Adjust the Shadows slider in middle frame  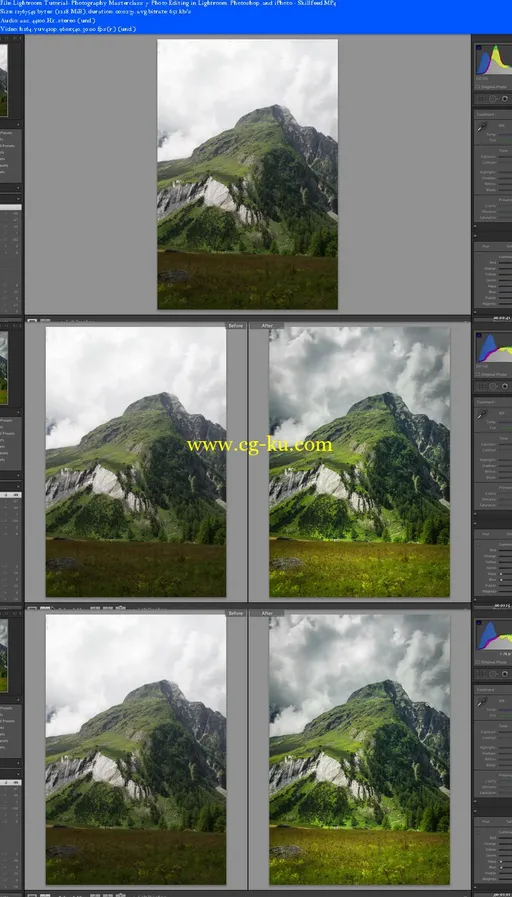coord(505,466)
